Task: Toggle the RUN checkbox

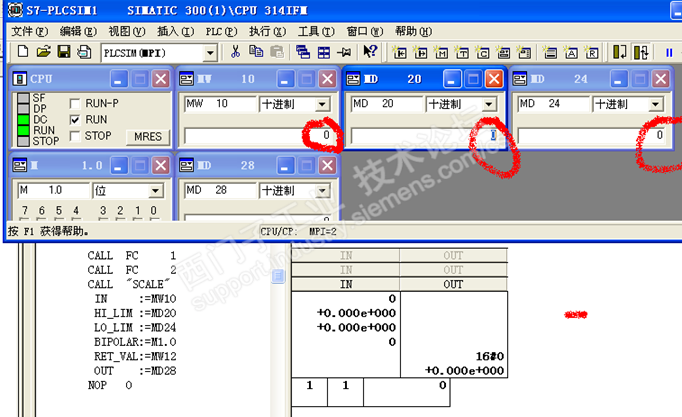Action: [x=75, y=120]
